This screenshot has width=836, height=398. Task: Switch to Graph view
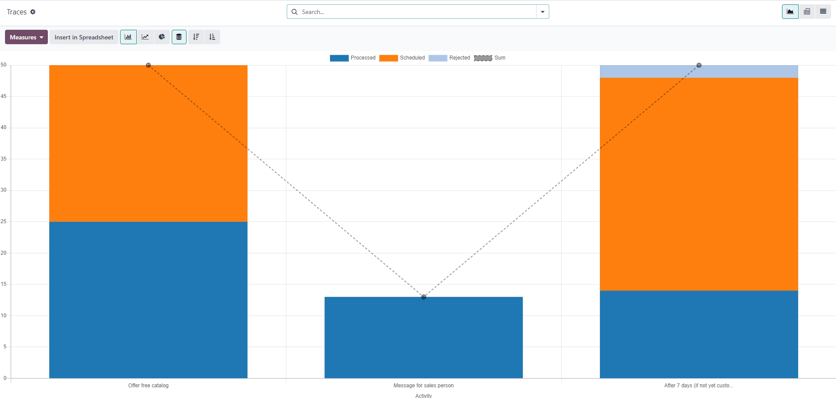790,12
